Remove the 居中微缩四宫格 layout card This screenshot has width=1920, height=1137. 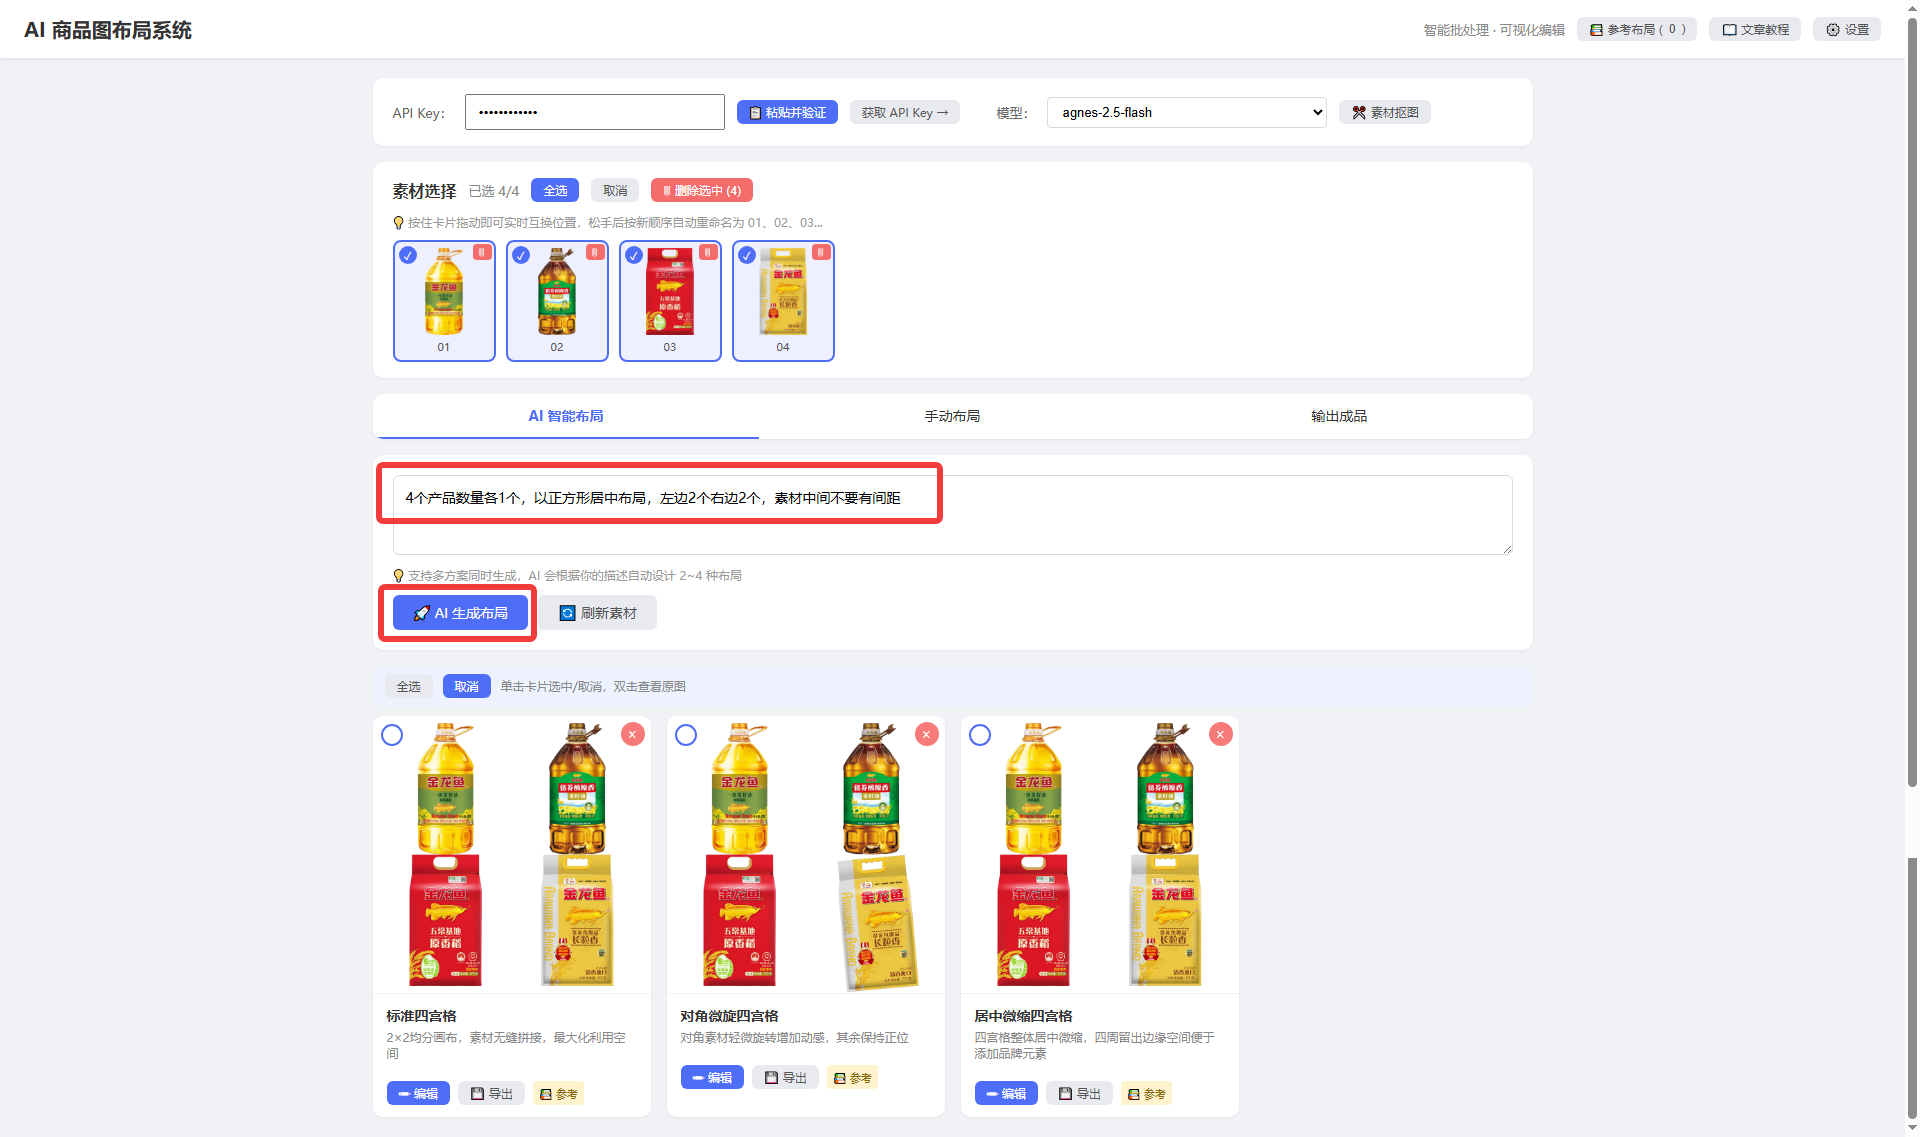[1221, 734]
